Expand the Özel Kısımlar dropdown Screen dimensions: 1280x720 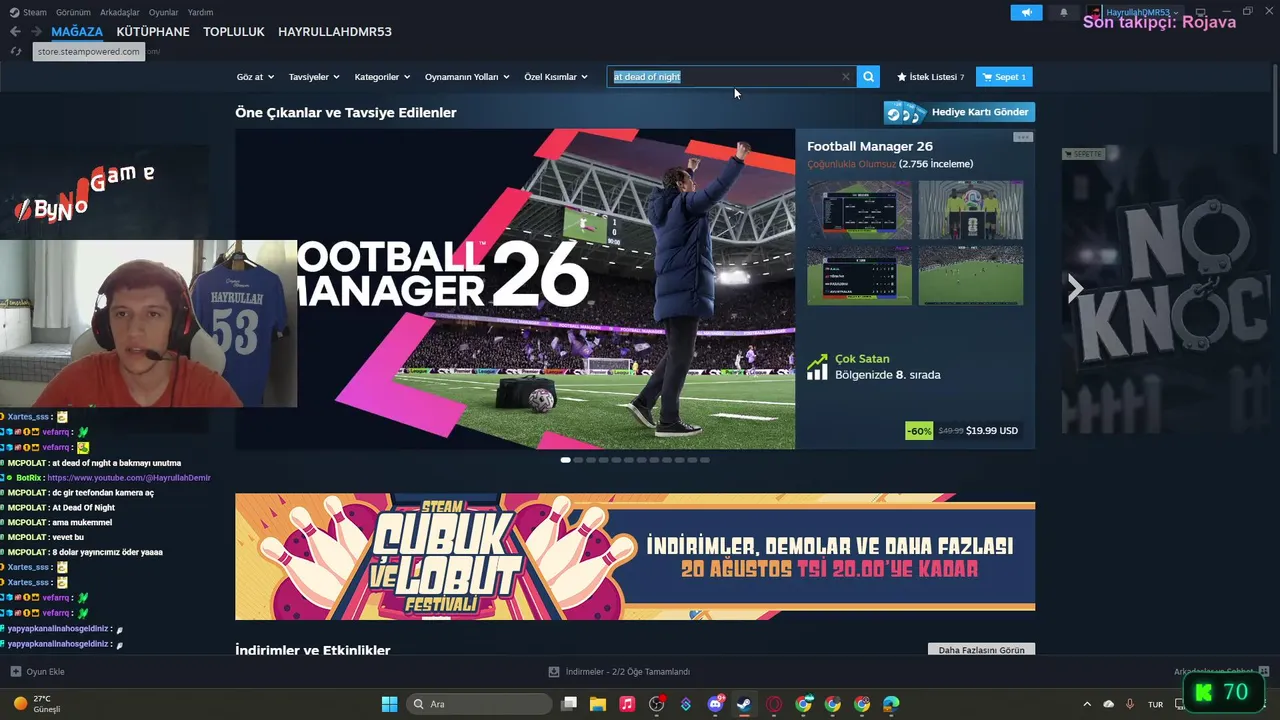coord(556,77)
